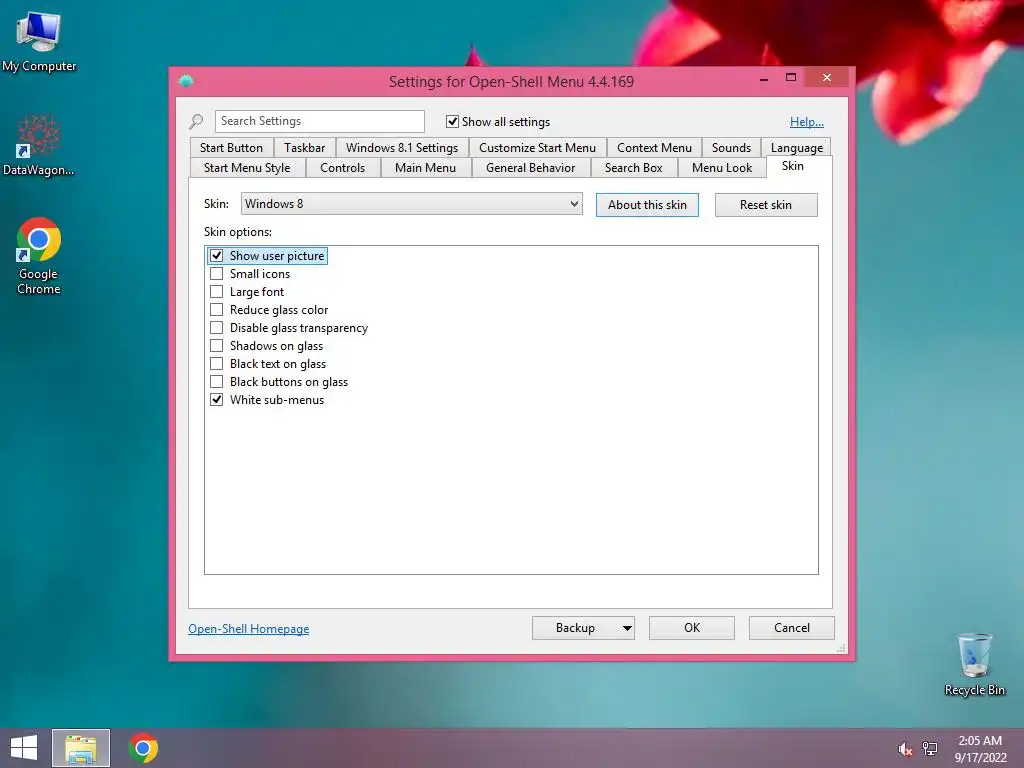This screenshot has width=1024, height=768.
Task: Maximize the Open-Shell settings window
Action: pos(791,78)
